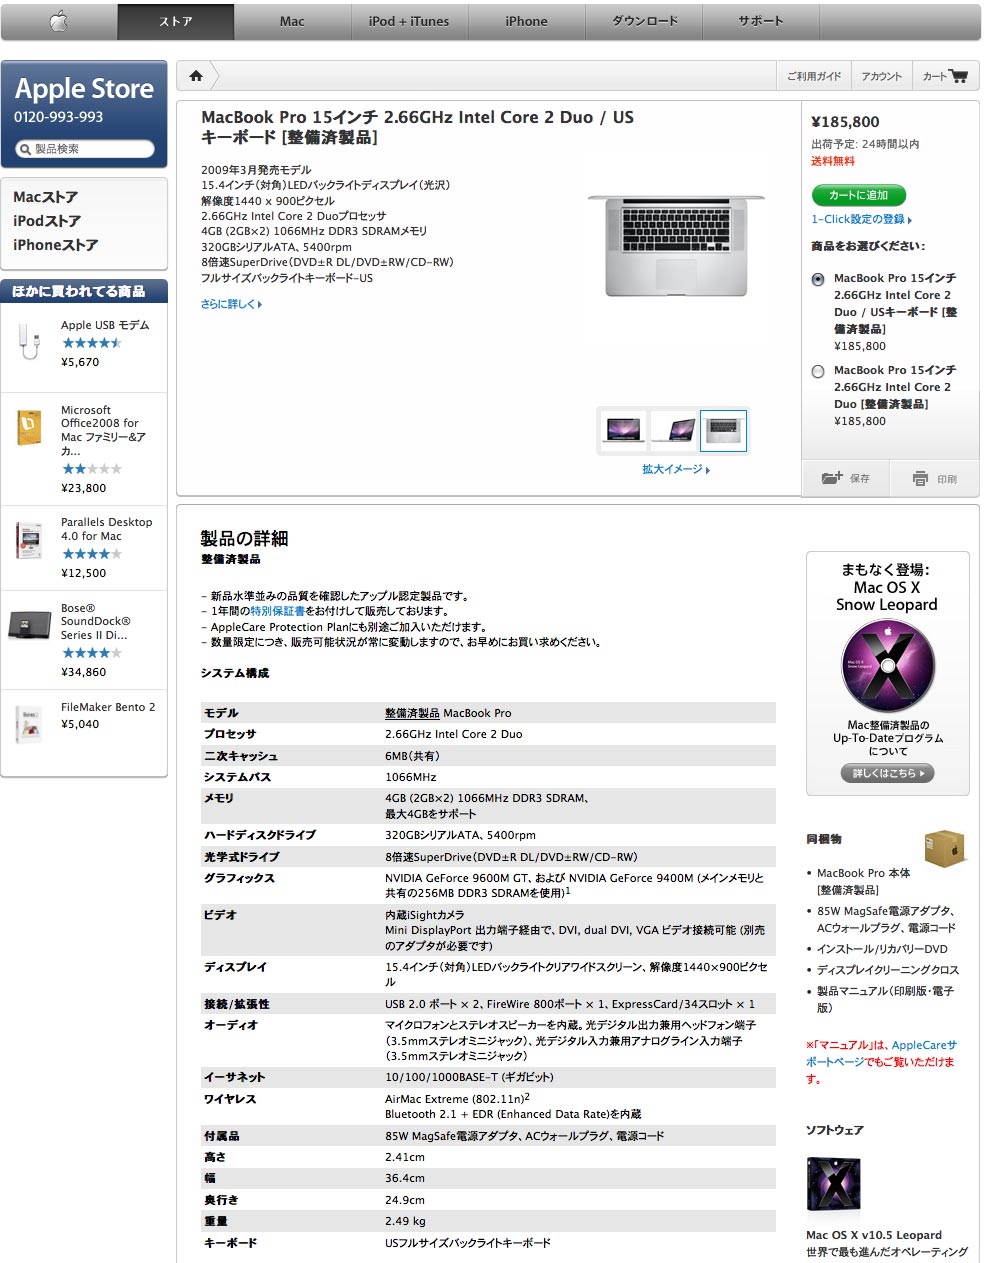Select the third keyboard-view thumbnail
Viewport: 984px width, 1263px height.
click(723, 430)
